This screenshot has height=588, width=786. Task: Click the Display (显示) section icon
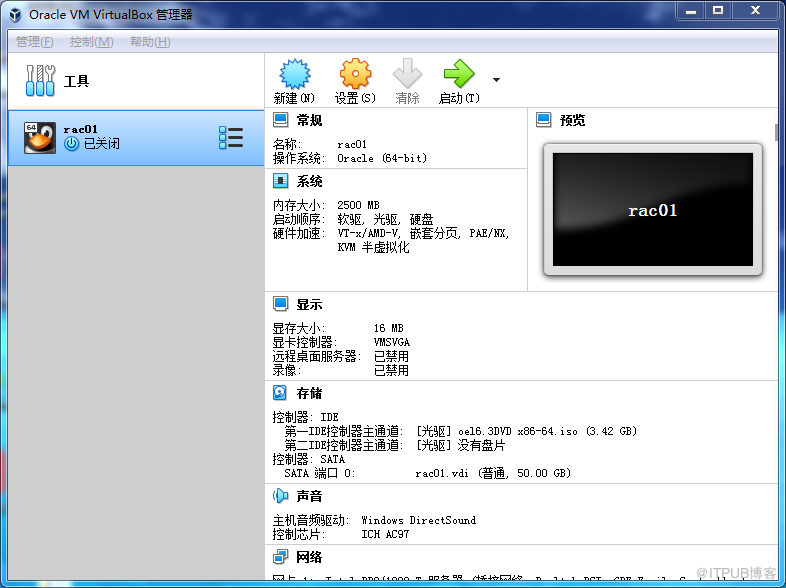pos(281,305)
